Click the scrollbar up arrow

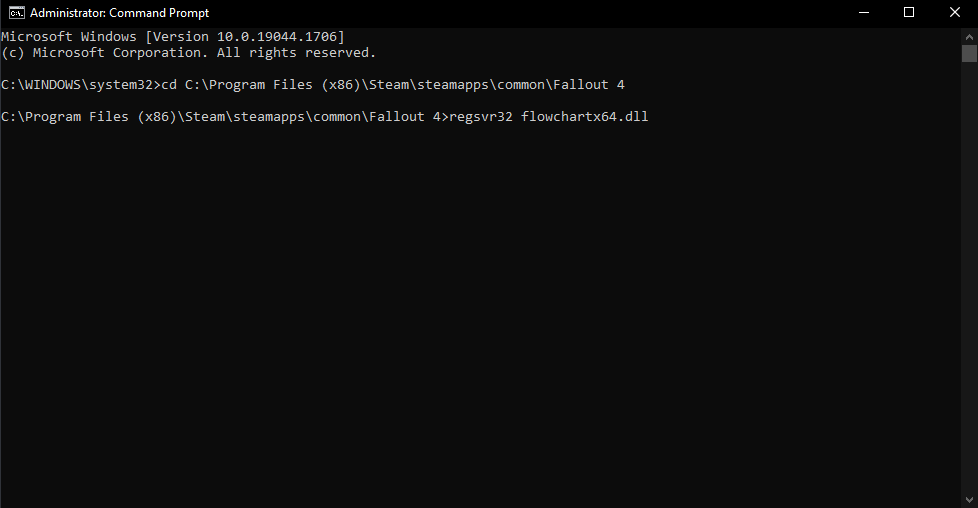969,35
